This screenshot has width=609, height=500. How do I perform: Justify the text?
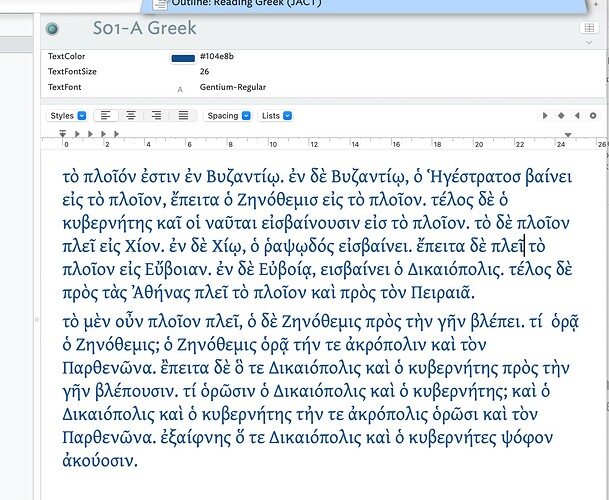point(183,115)
